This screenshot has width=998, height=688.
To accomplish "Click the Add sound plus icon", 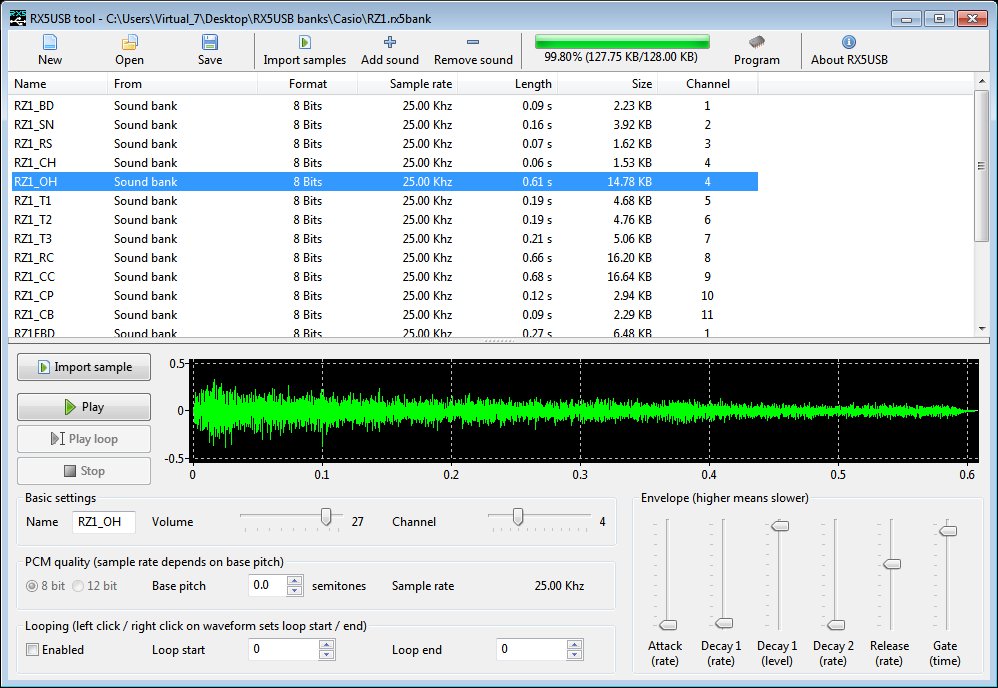I will click(x=389, y=43).
